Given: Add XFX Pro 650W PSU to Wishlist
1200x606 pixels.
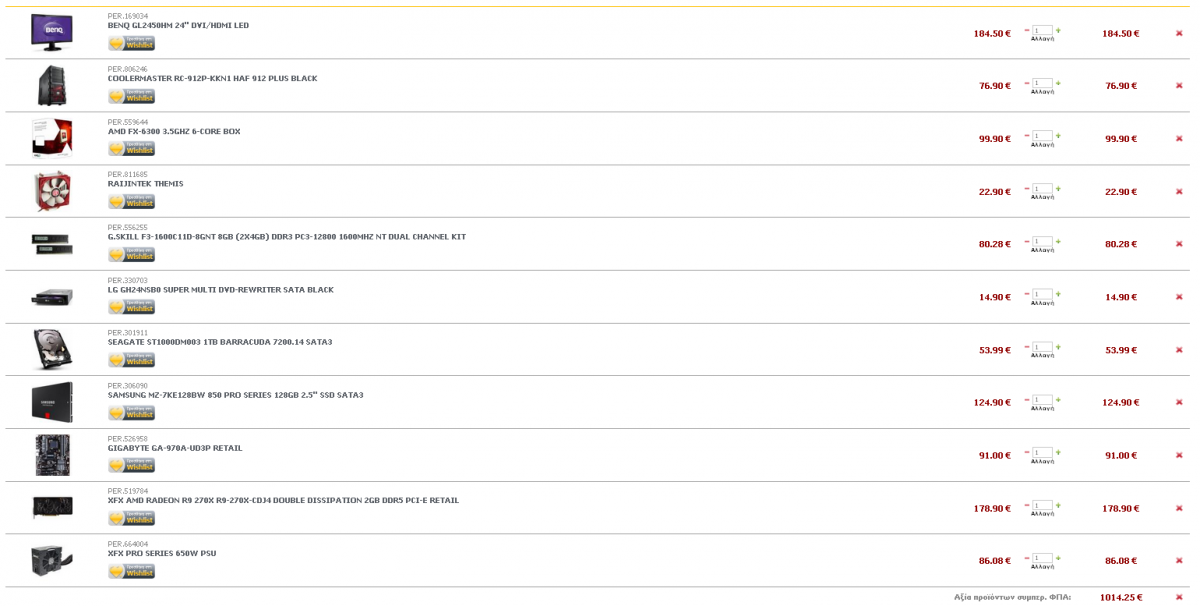Looking at the screenshot, I should tap(131, 571).
